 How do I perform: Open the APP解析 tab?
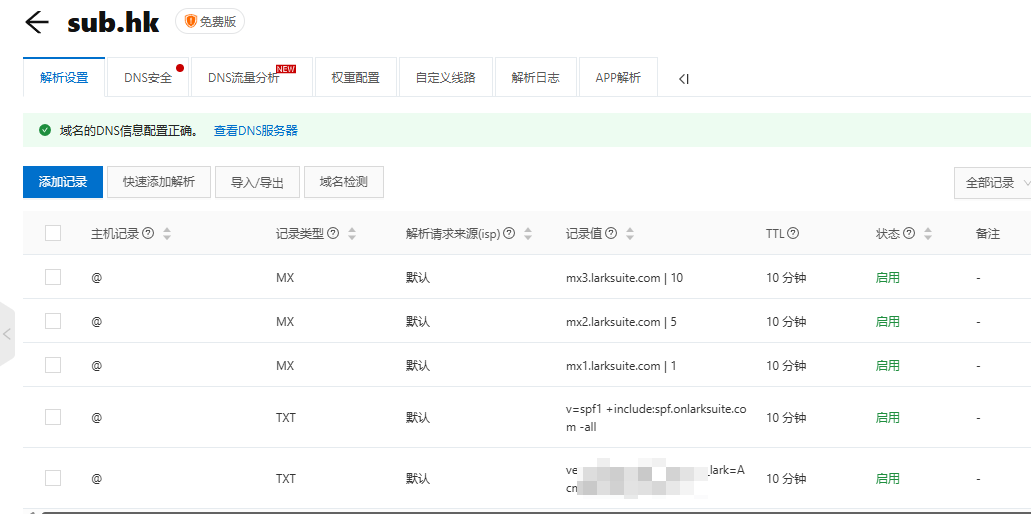[x=618, y=78]
